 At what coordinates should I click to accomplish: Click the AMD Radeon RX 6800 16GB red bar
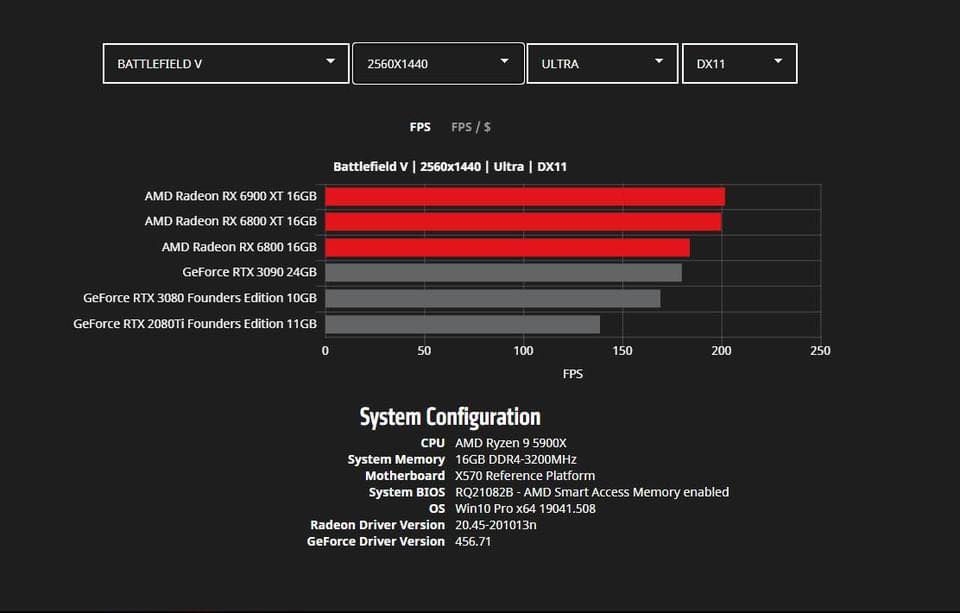508,247
